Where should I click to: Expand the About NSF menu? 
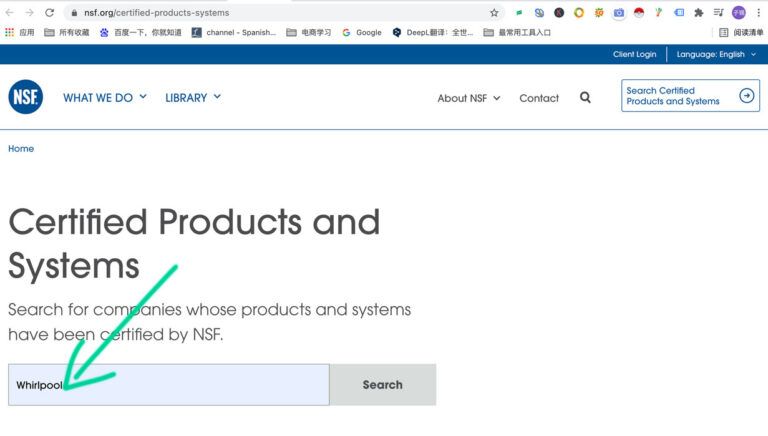tap(469, 98)
